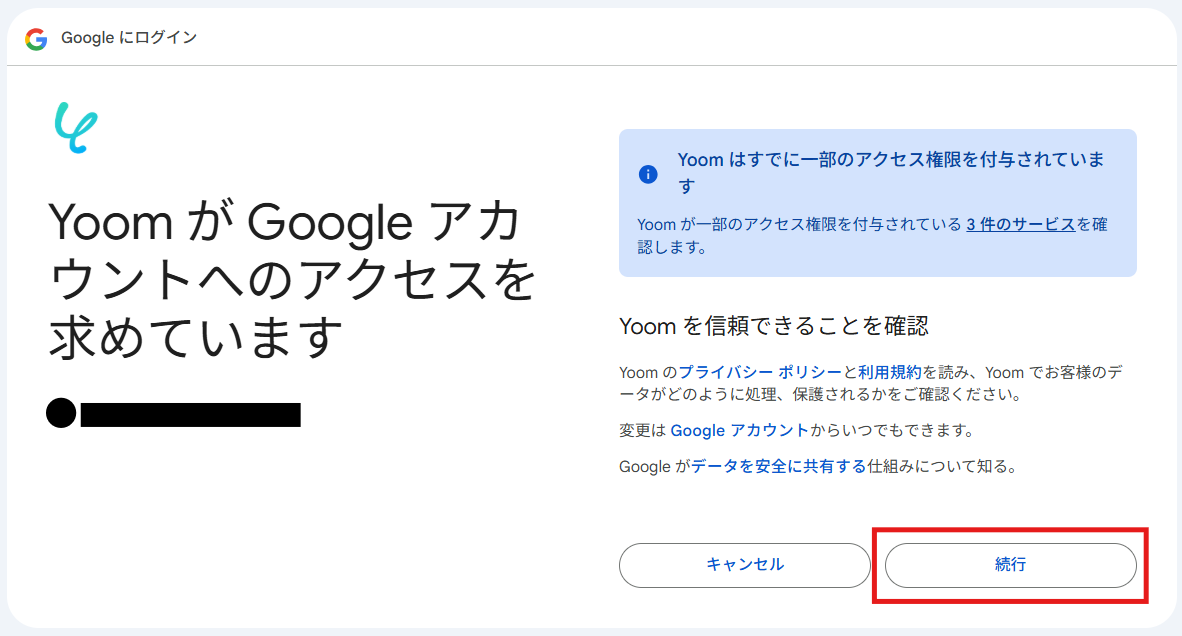
Task: Follow the Google アカウント link
Action: 739,430
